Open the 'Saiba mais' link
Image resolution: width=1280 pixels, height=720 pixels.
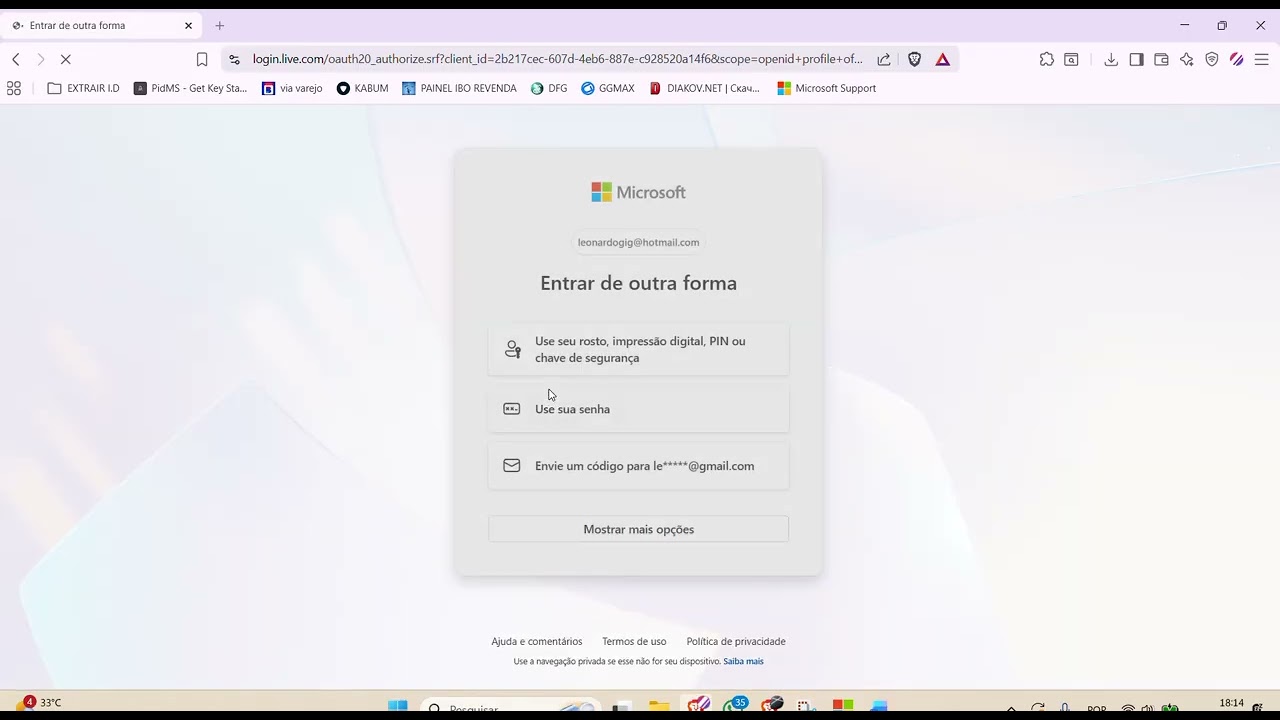743,661
